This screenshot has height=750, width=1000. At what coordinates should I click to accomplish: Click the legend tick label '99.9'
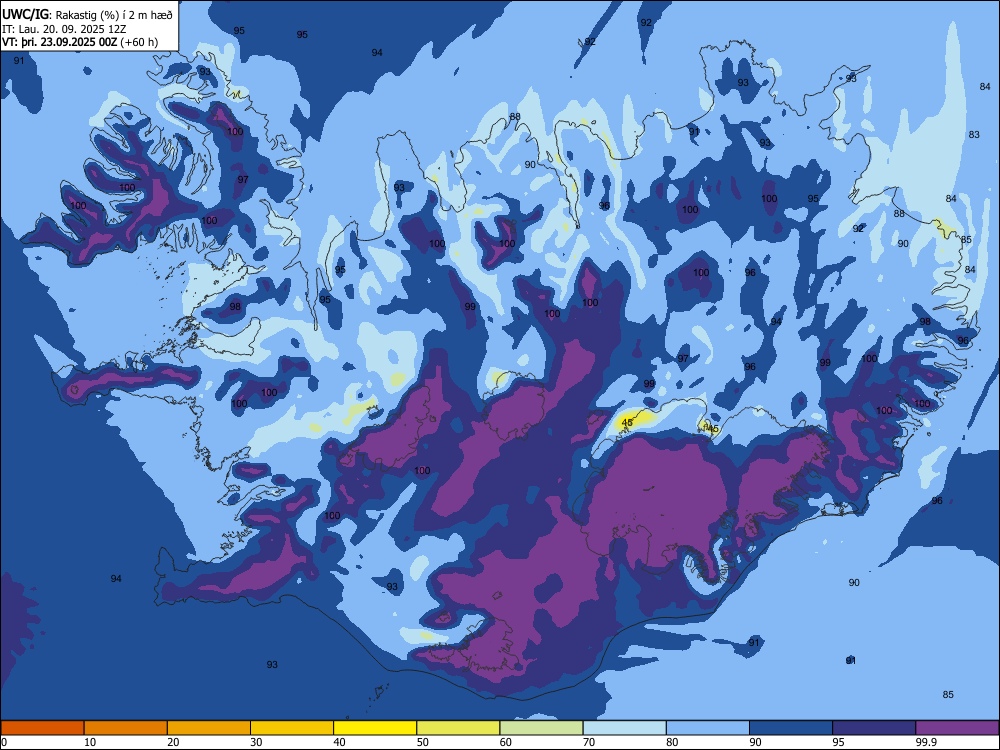click(927, 742)
